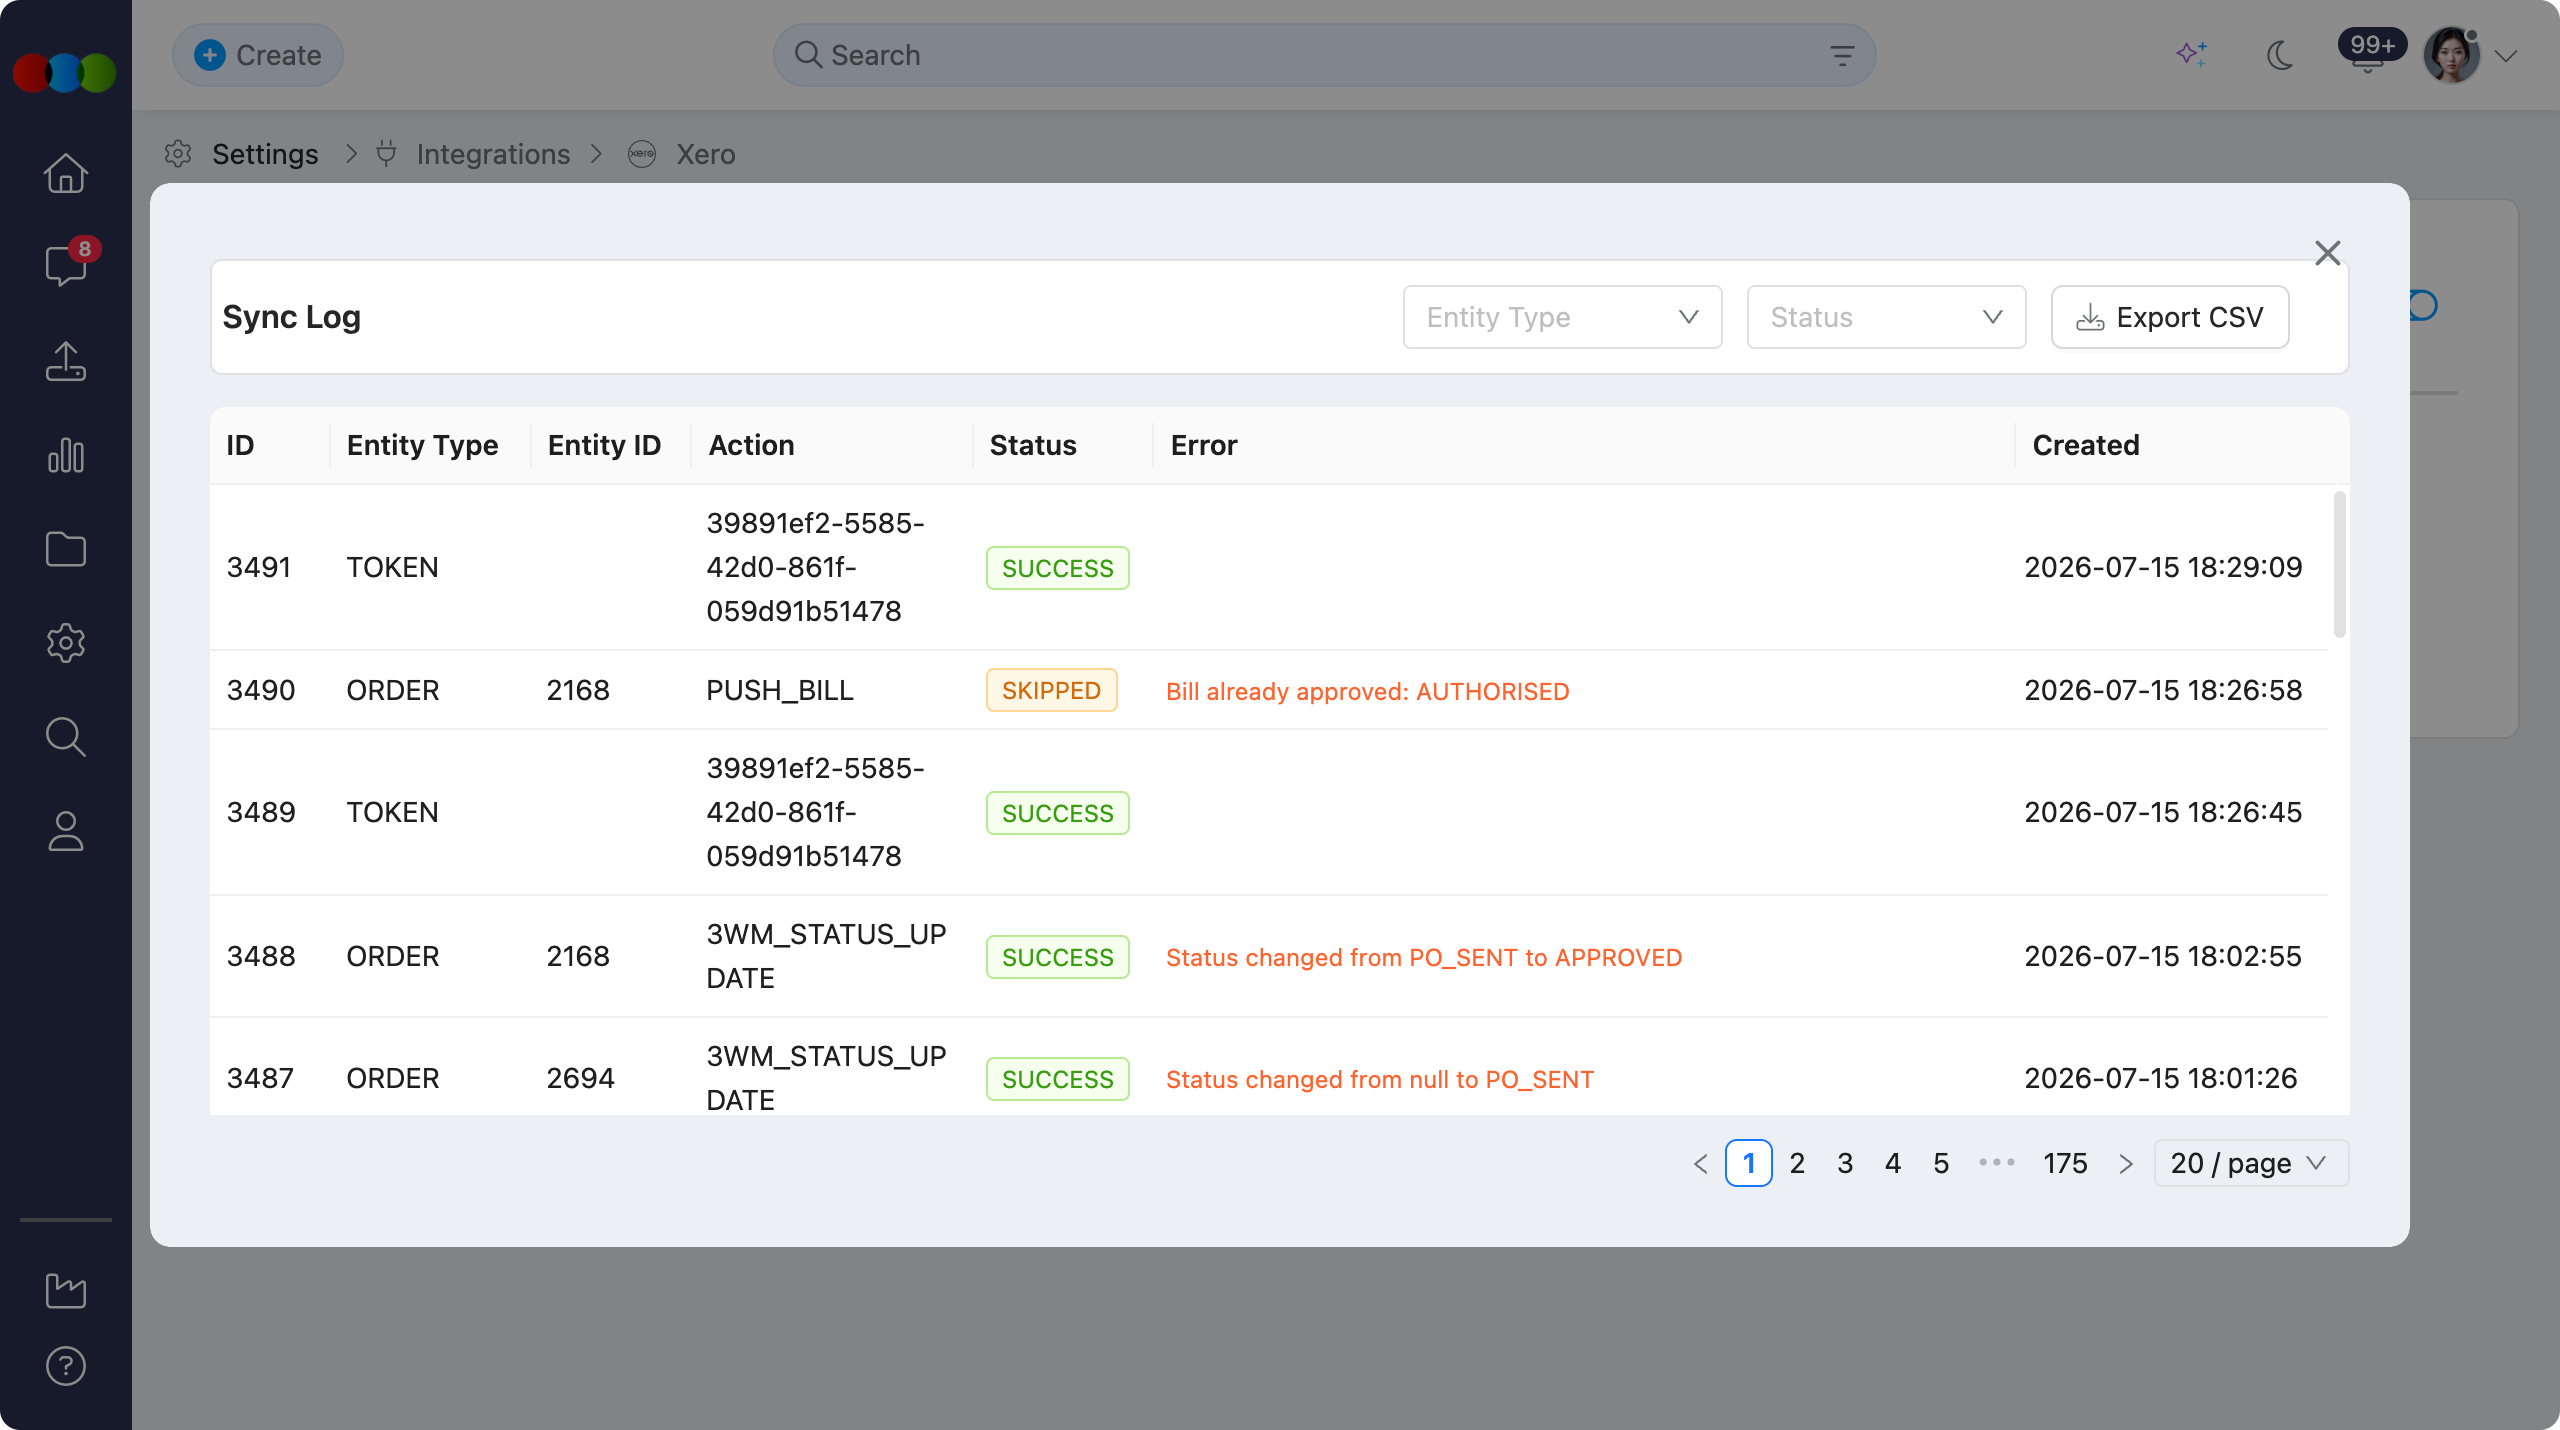Export the sync log as CSV
The image size is (2560, 1430).
(2170, 317)
